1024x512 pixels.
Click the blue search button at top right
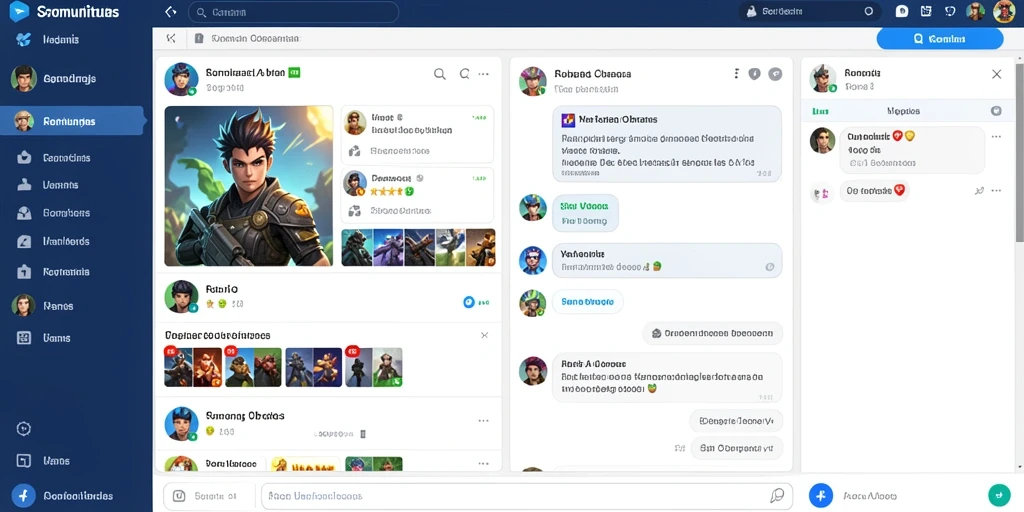pos(939,39)
